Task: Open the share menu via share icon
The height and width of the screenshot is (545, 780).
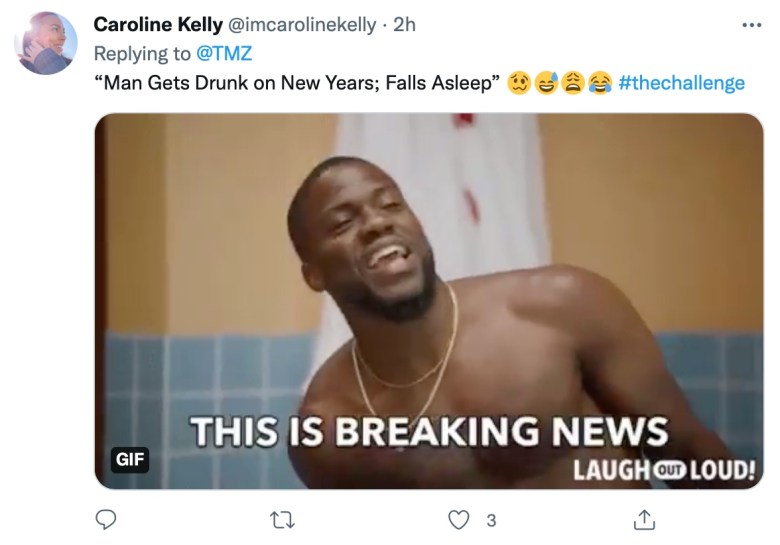Action: 644,519
